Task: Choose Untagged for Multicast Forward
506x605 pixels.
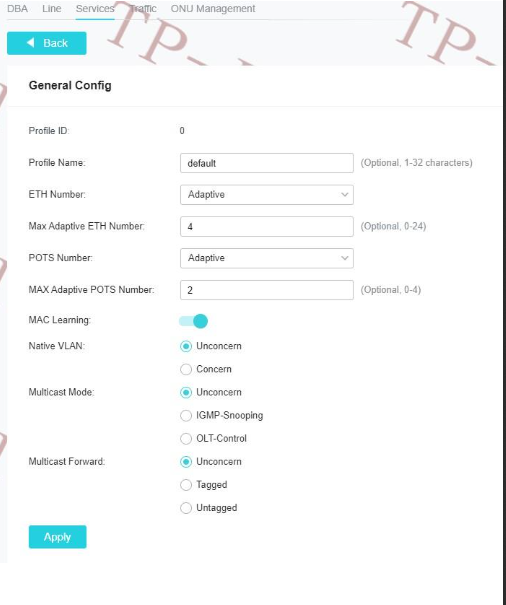Action: coord(186,508)
